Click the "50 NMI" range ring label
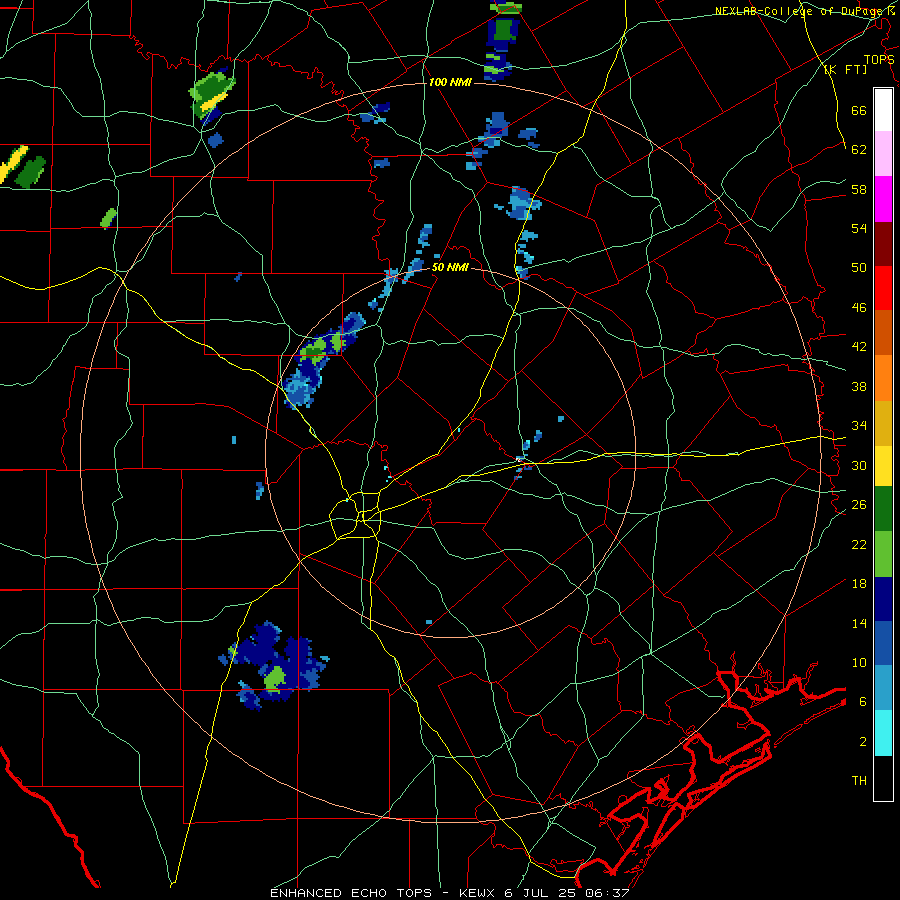Viewport: 900px width, 900px height. [x=450, y=267]
